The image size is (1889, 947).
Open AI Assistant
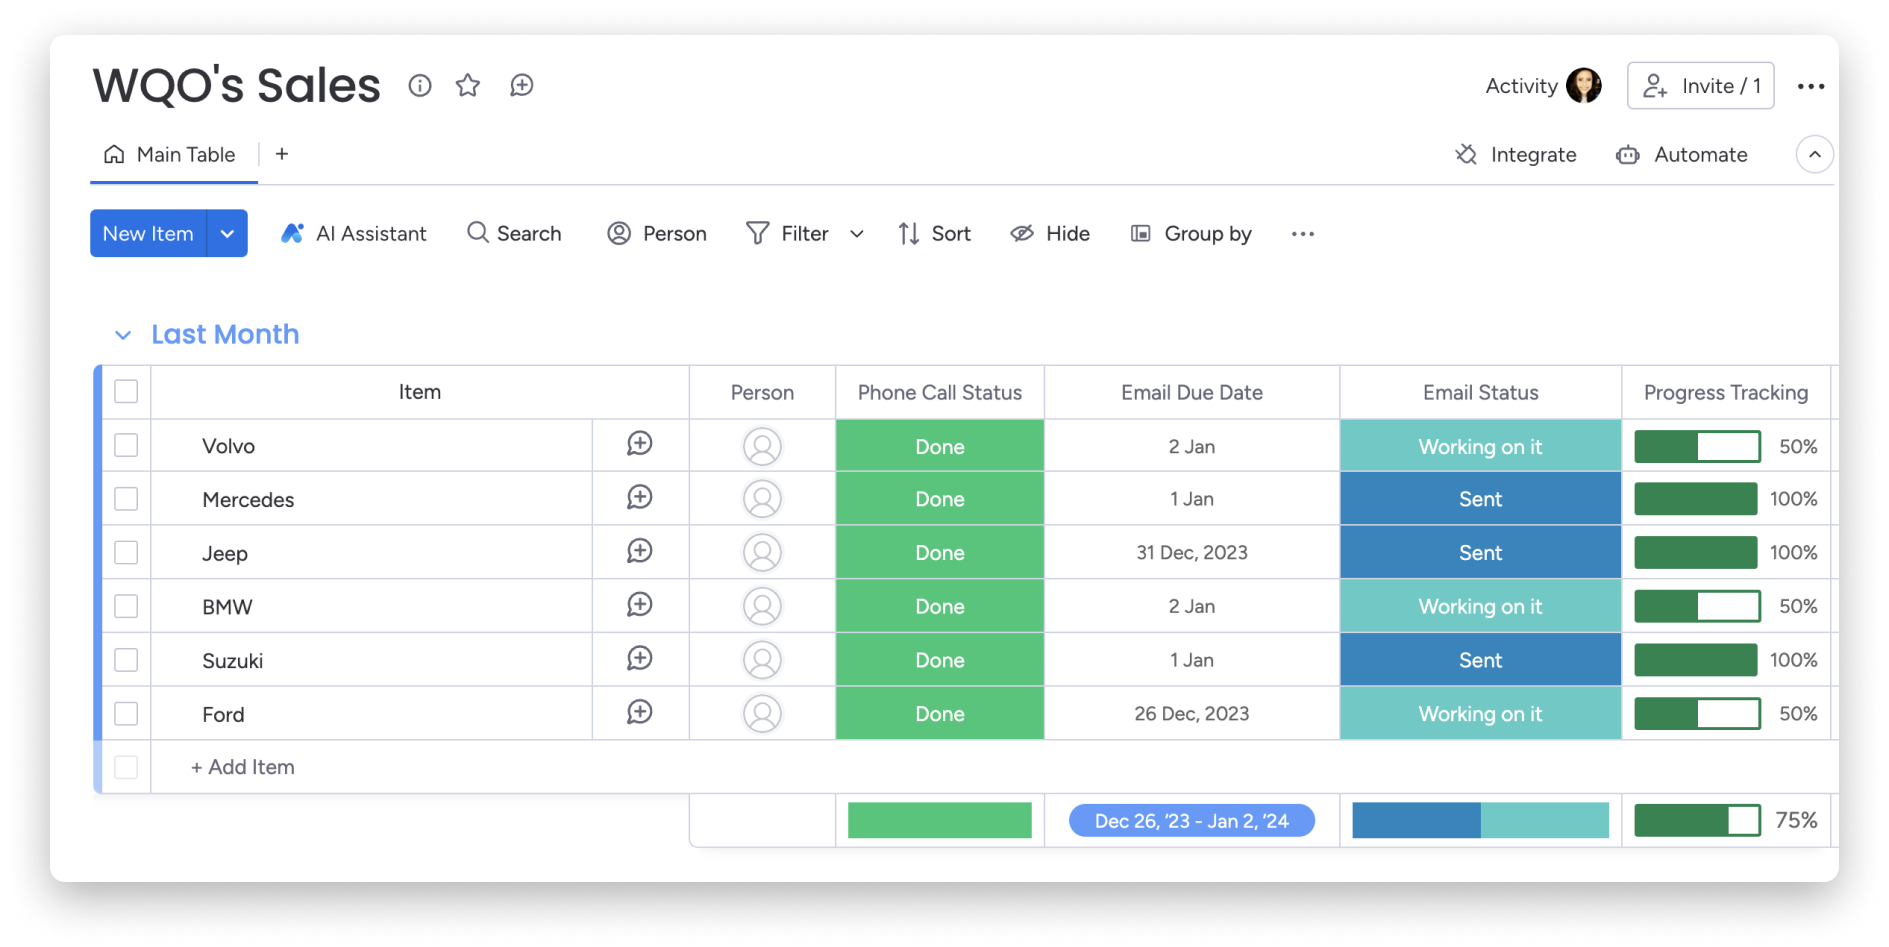point(354,234)
